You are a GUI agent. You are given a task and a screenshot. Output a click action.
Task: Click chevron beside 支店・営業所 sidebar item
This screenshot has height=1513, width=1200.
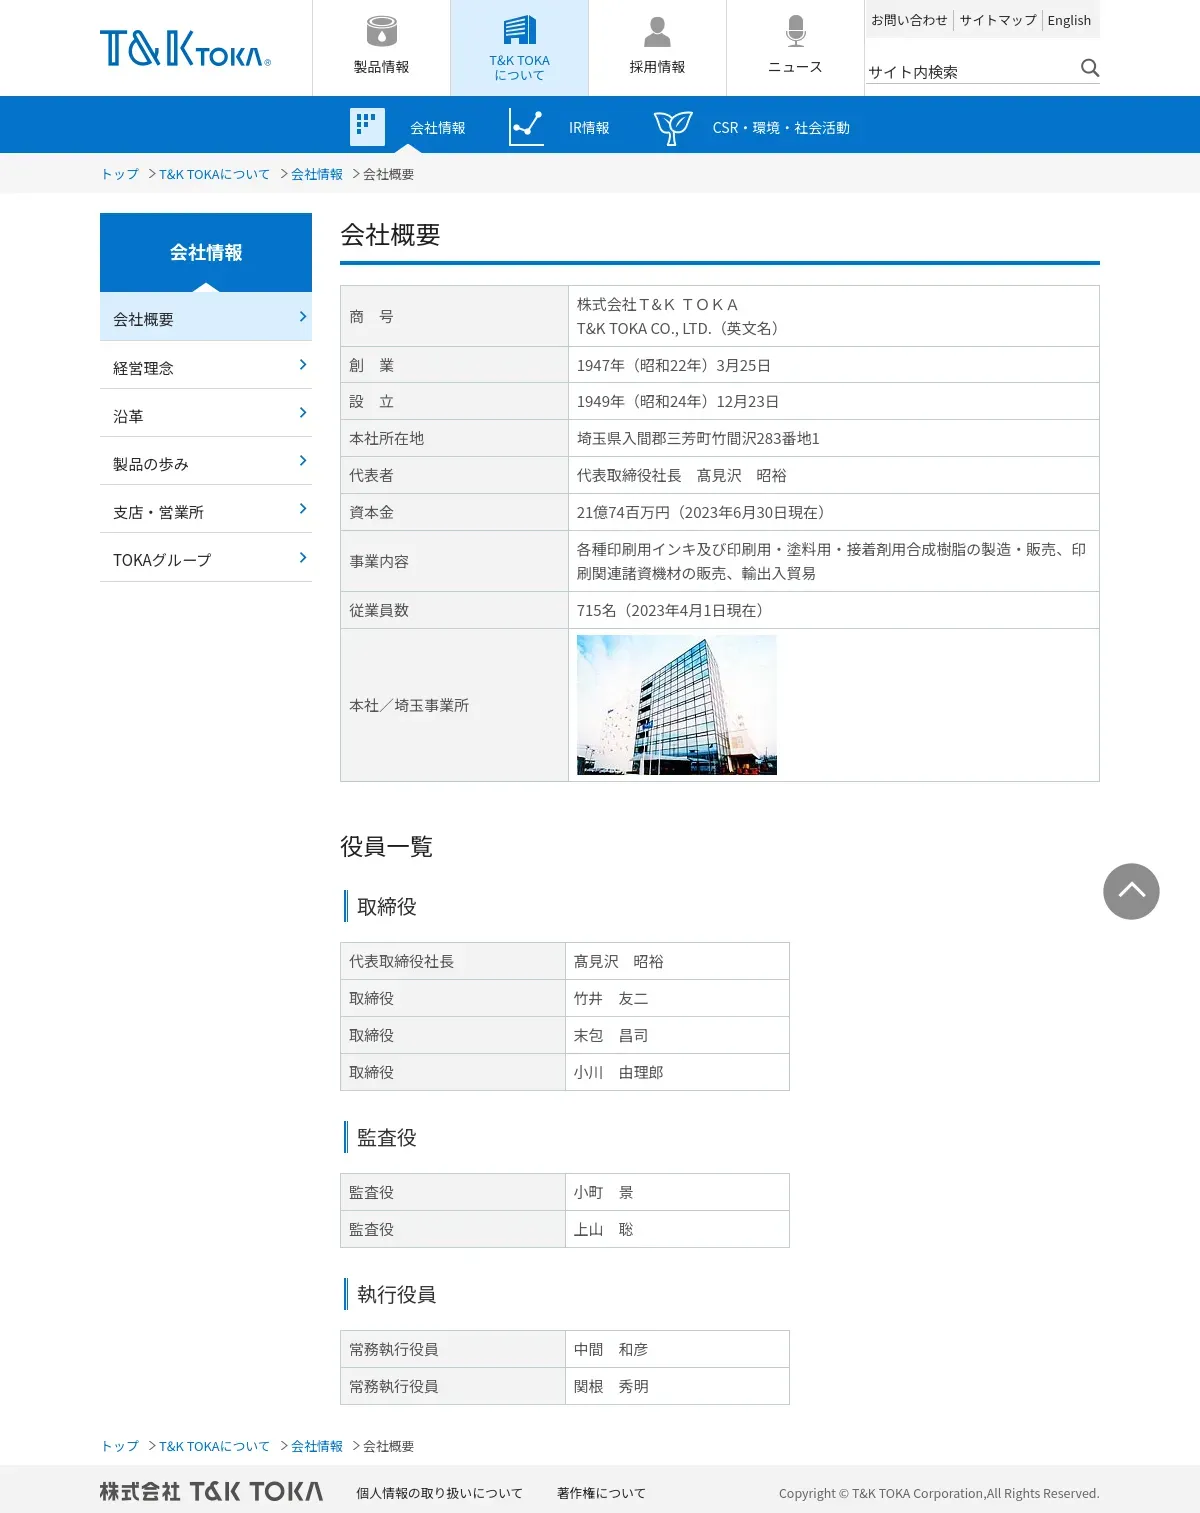click(x=303, y=509)
